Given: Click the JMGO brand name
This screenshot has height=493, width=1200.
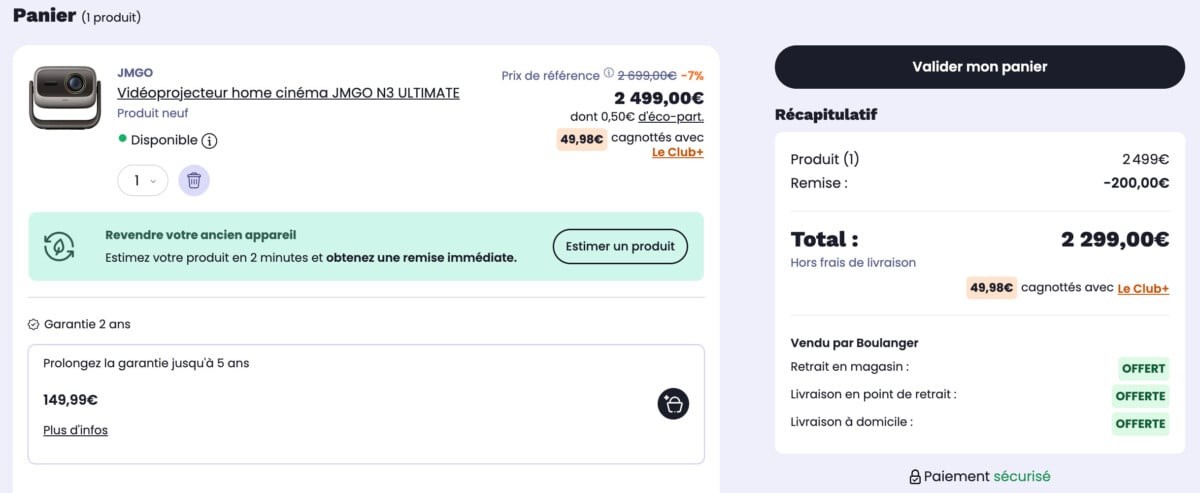Looking at the screenshot, I should [x=134, y=72].
